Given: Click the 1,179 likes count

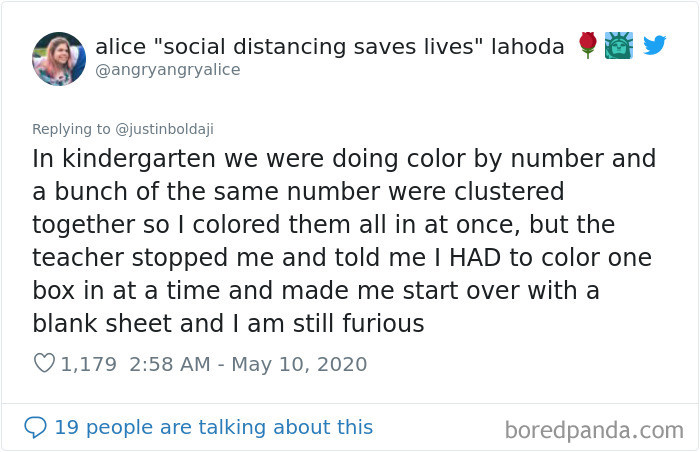Looking at the screenshot, I should point(89,364).
